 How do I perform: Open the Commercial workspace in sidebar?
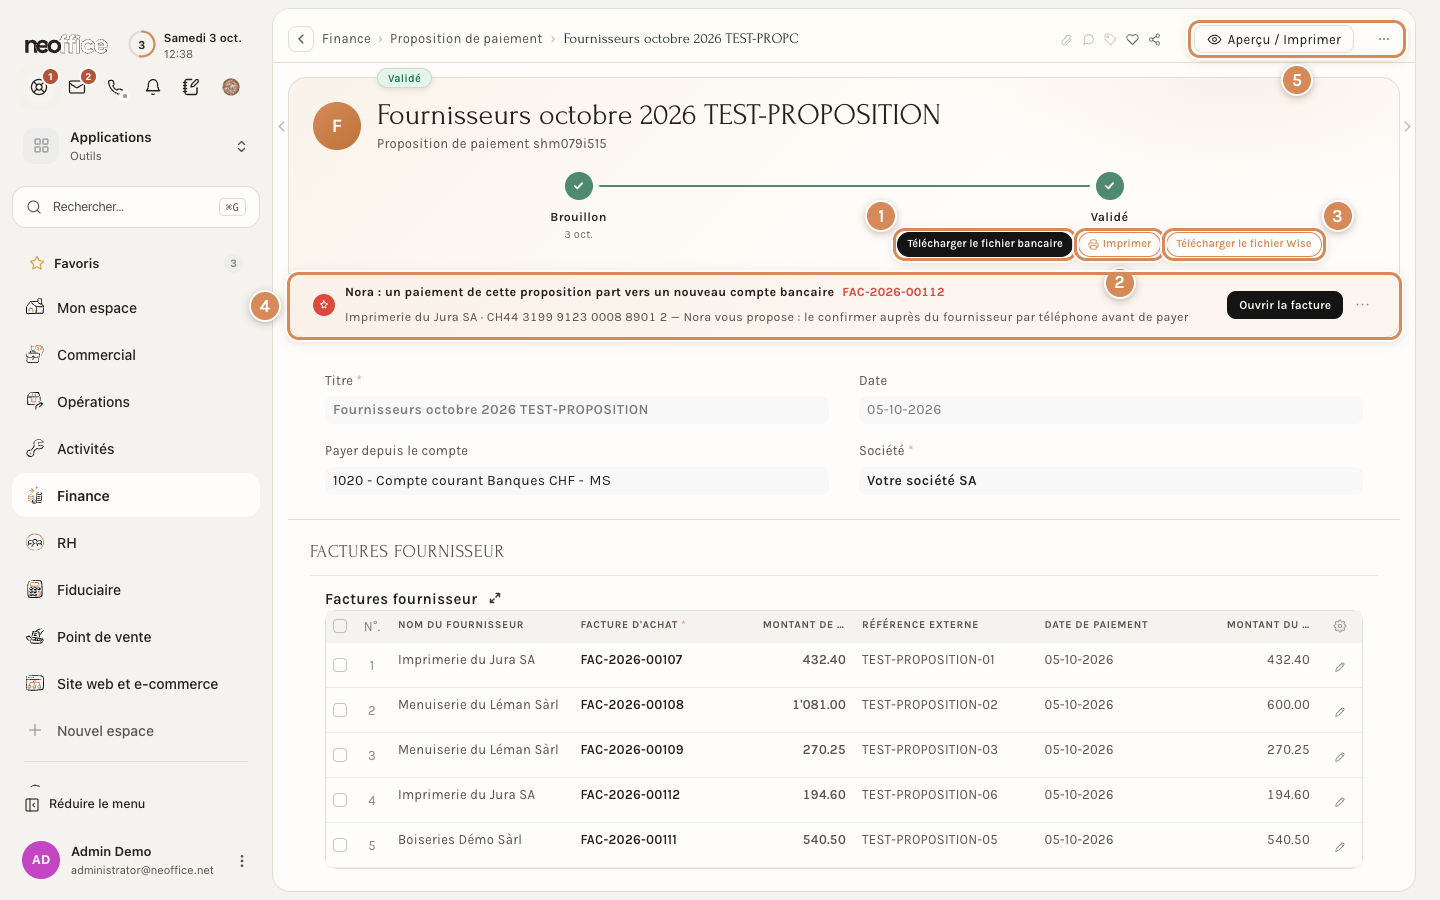[x=136, y=354]
